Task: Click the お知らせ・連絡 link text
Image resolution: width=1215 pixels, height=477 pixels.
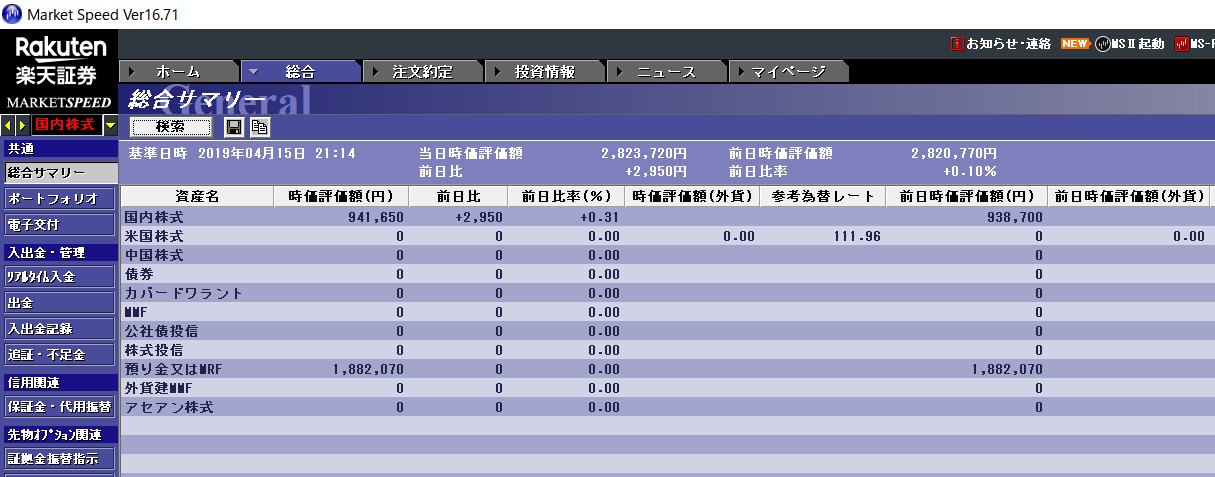Action: click(1008, 44)
